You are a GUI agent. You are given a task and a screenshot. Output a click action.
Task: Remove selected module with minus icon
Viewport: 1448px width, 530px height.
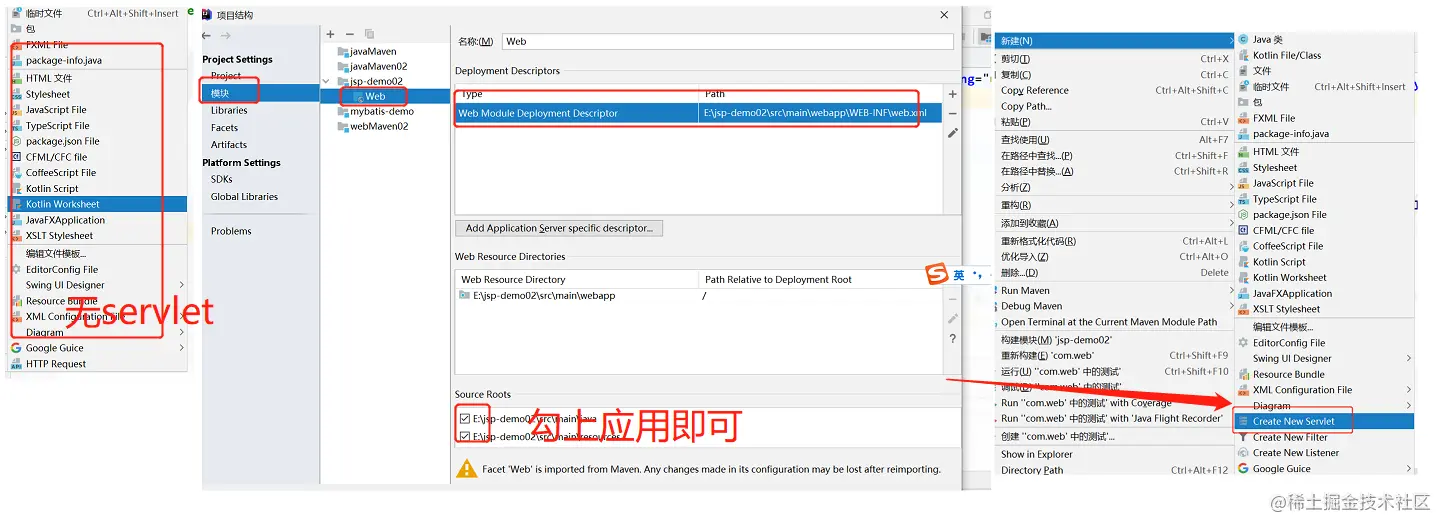click(x=350, y=34)
